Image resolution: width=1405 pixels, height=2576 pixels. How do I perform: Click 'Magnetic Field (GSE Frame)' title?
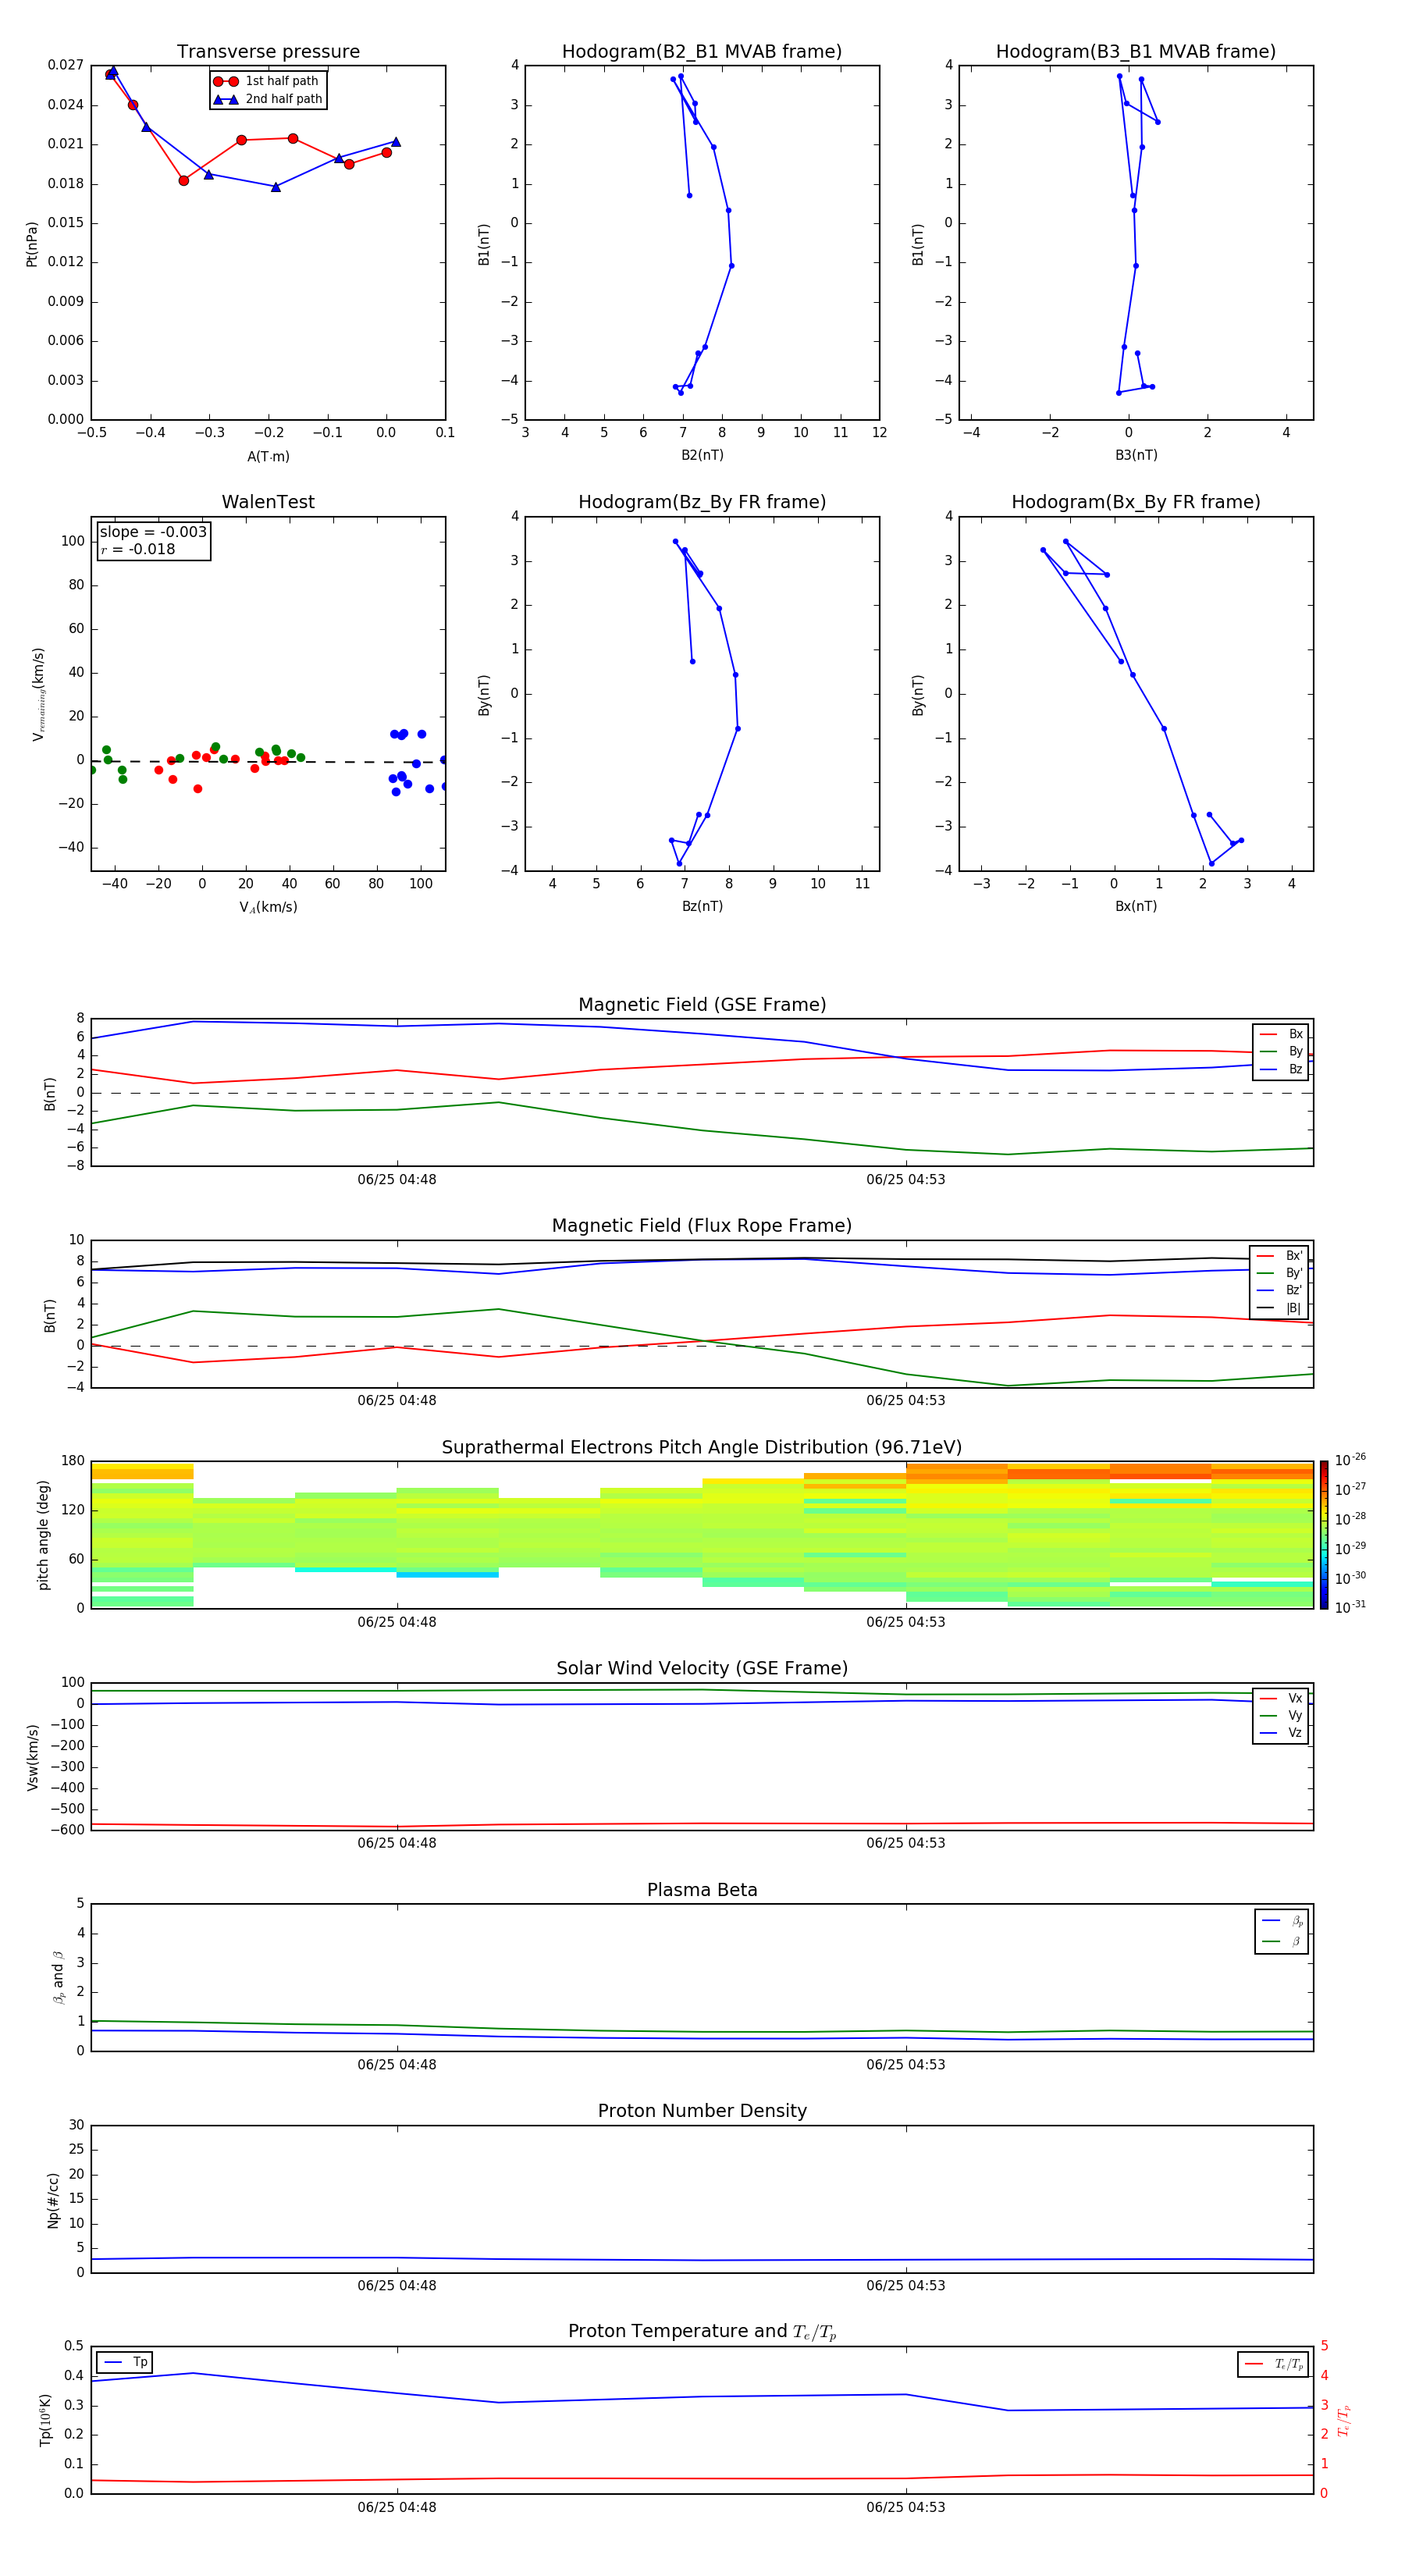click(702, 1005)
